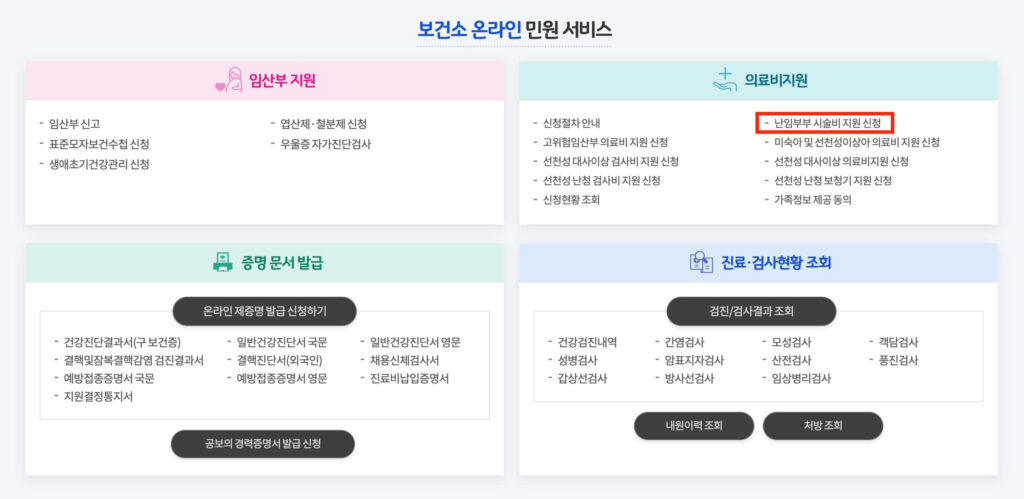
Task: Open the 검진/검사결과 조회 button
Action: [x=757, y=311]
